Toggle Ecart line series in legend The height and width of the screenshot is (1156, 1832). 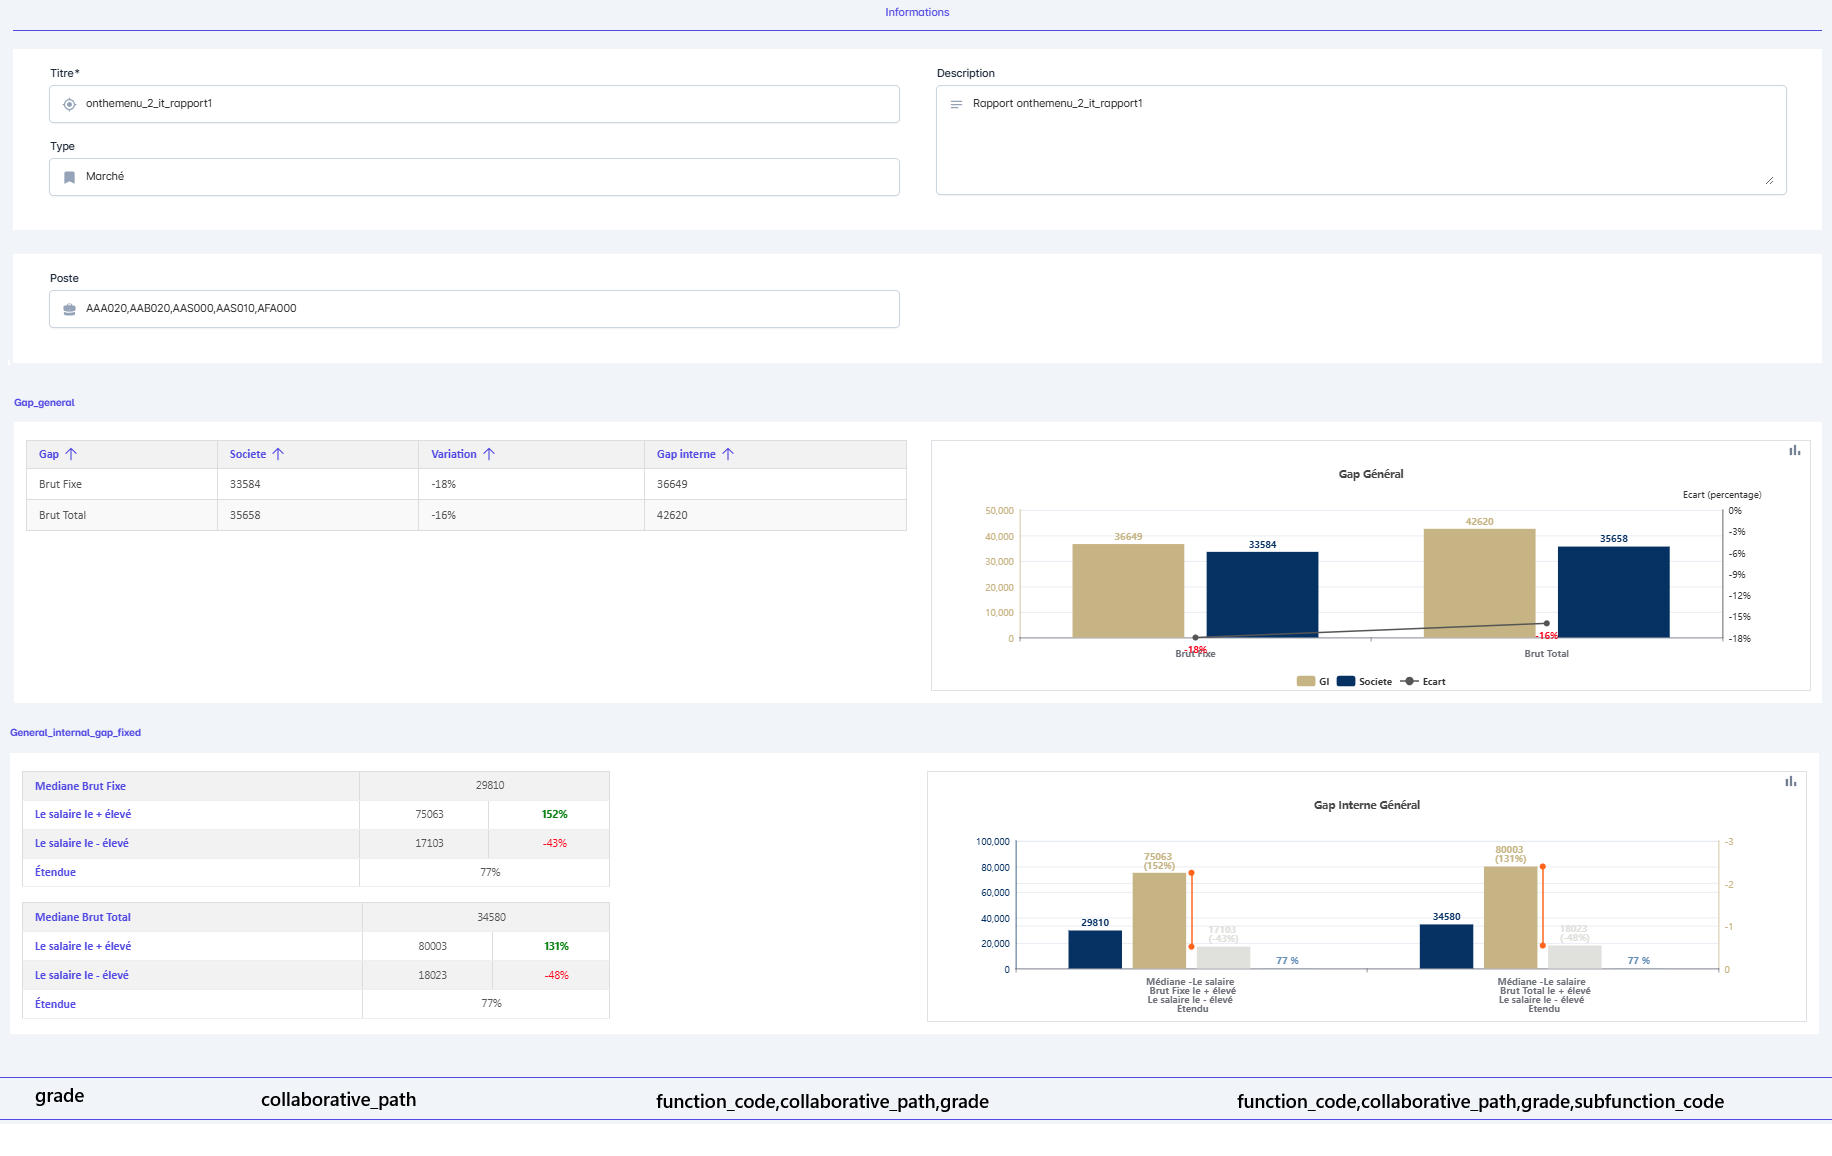point(1422,682)
